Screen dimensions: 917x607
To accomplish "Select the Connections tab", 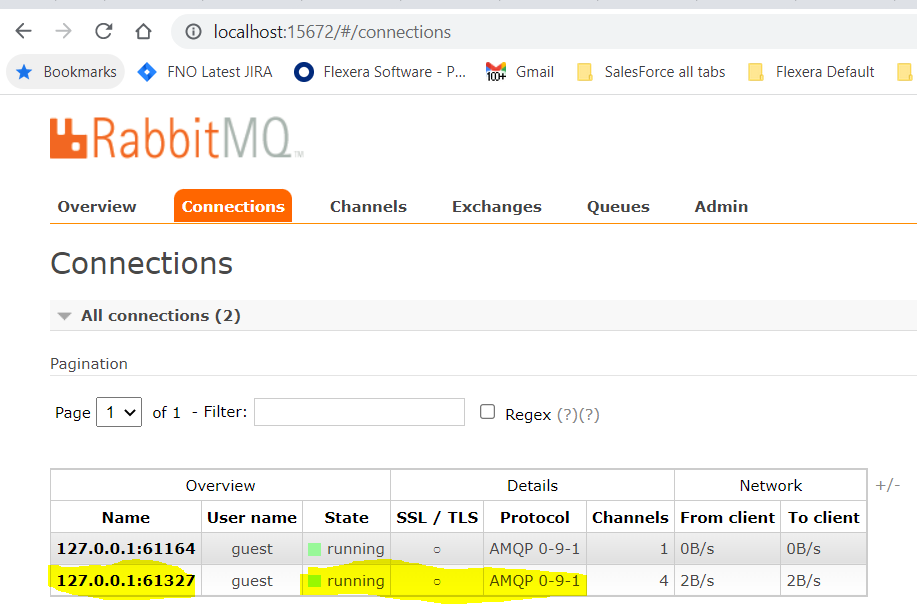I will [x=233, y=206].
